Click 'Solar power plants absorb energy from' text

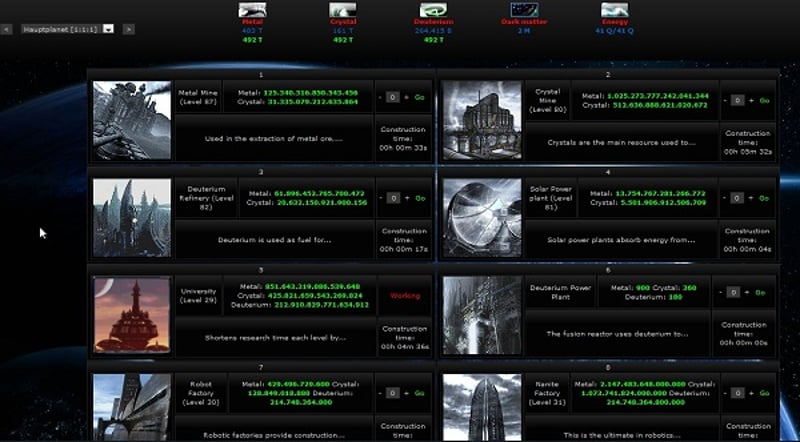[x=621, y=240]
